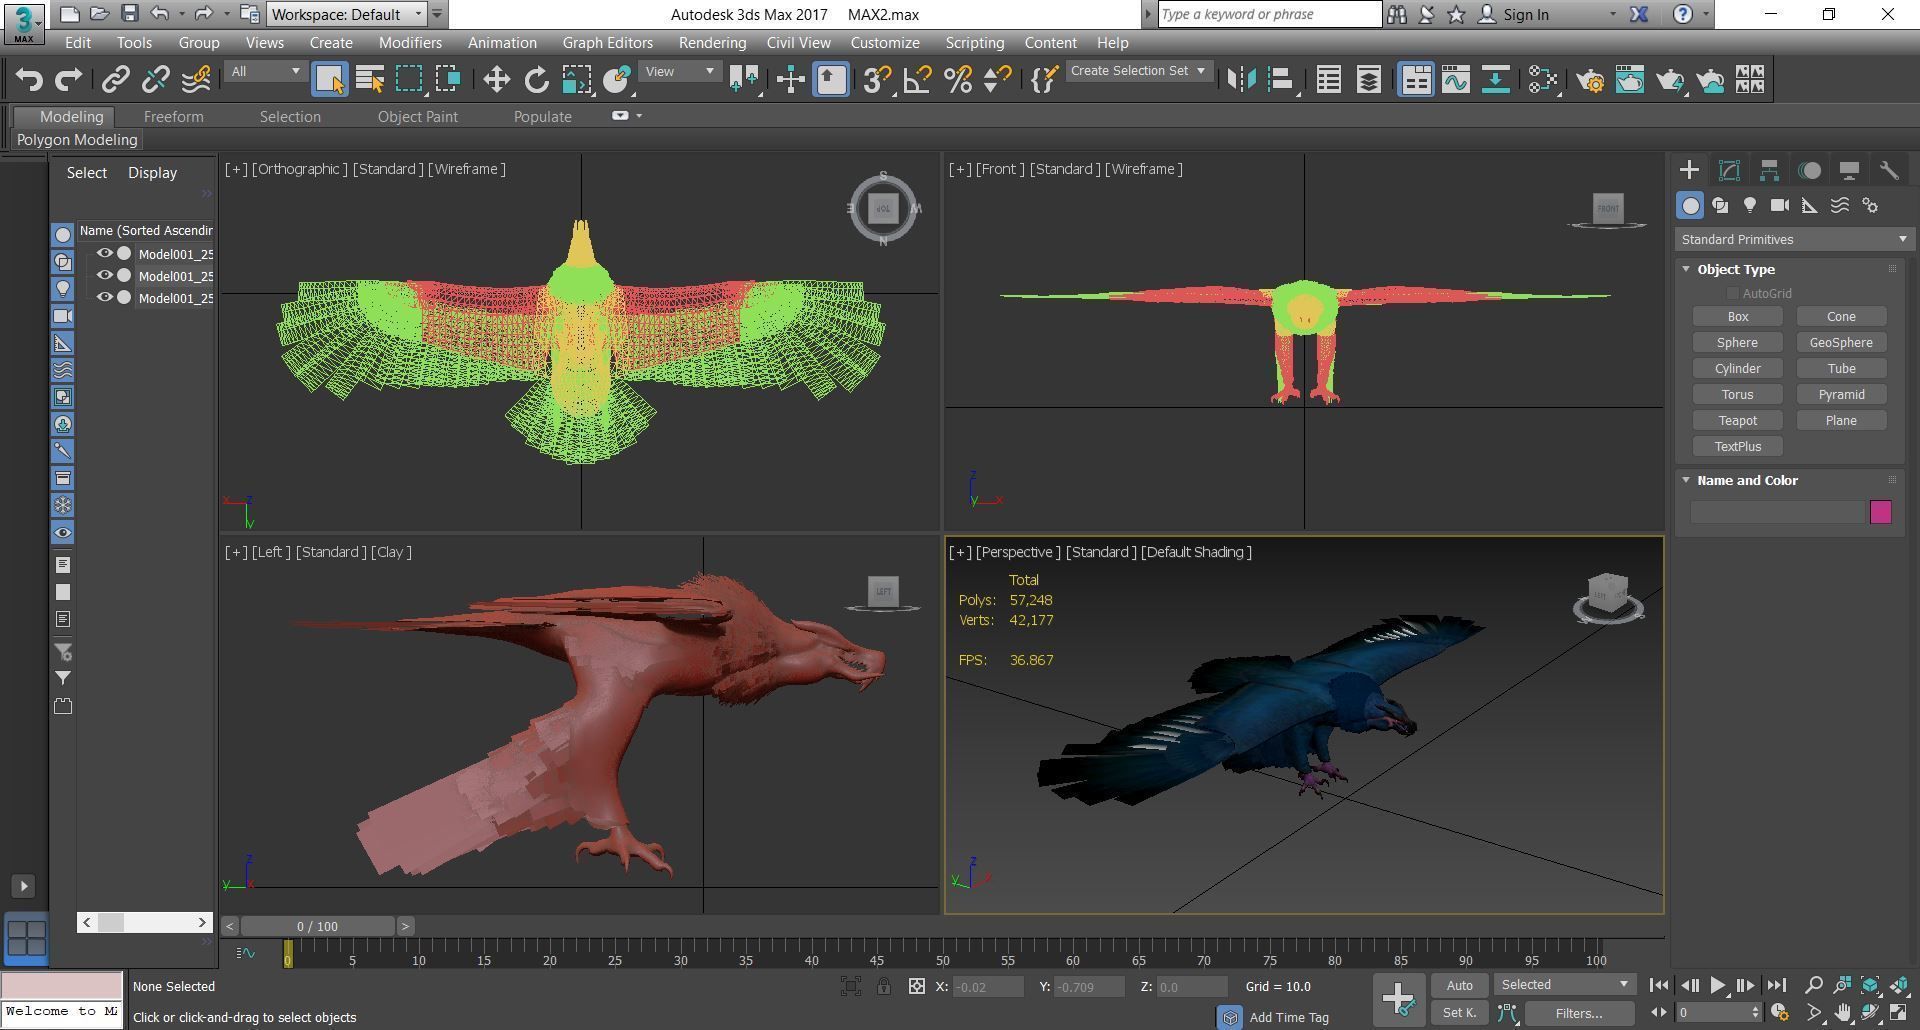The height and width of the screenshot is (1030, 1920).
Task: Create a Teapot primitive
Action: 1738,420
